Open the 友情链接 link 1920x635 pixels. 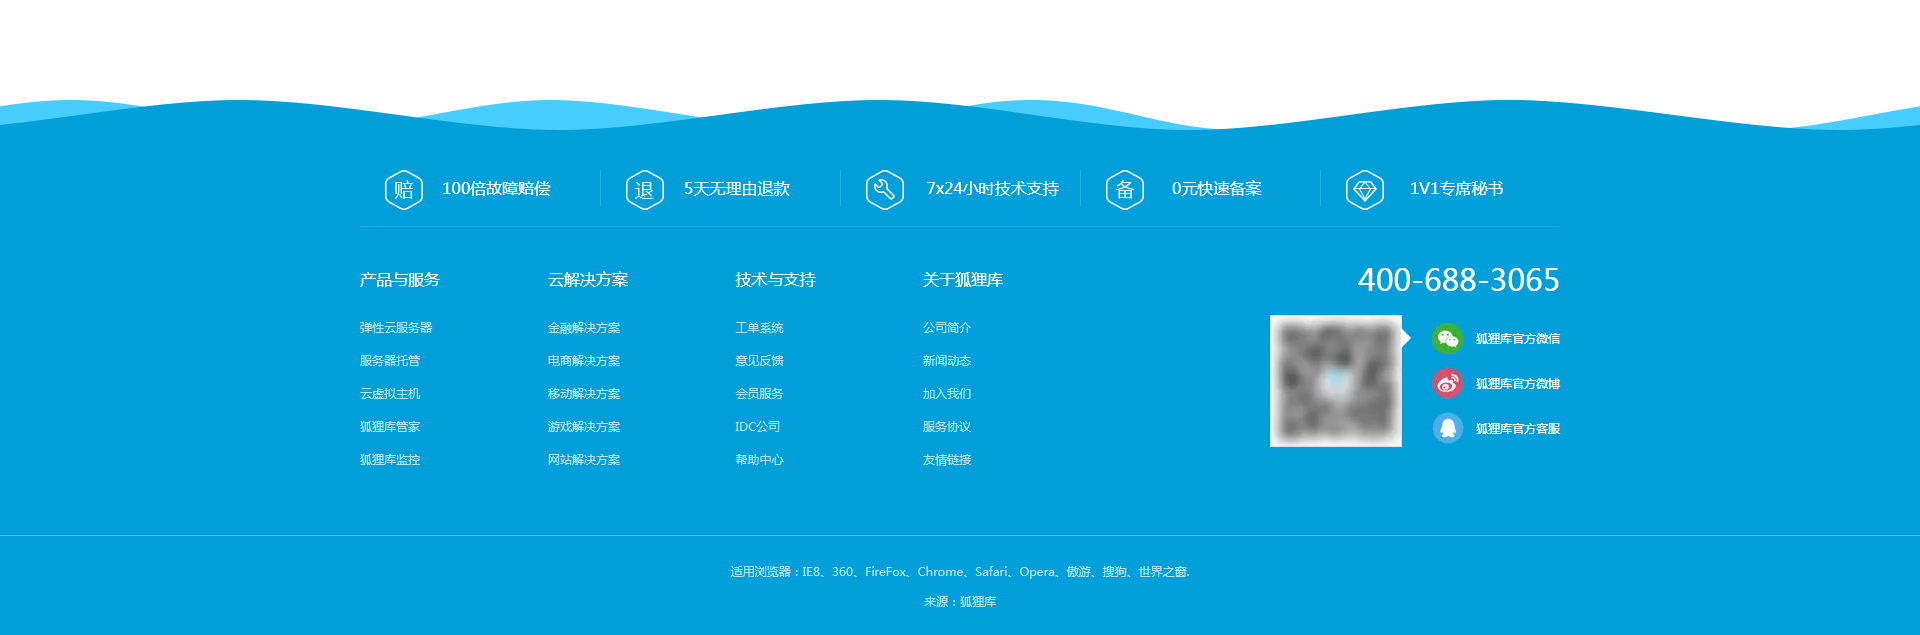(x=947, y=460)
